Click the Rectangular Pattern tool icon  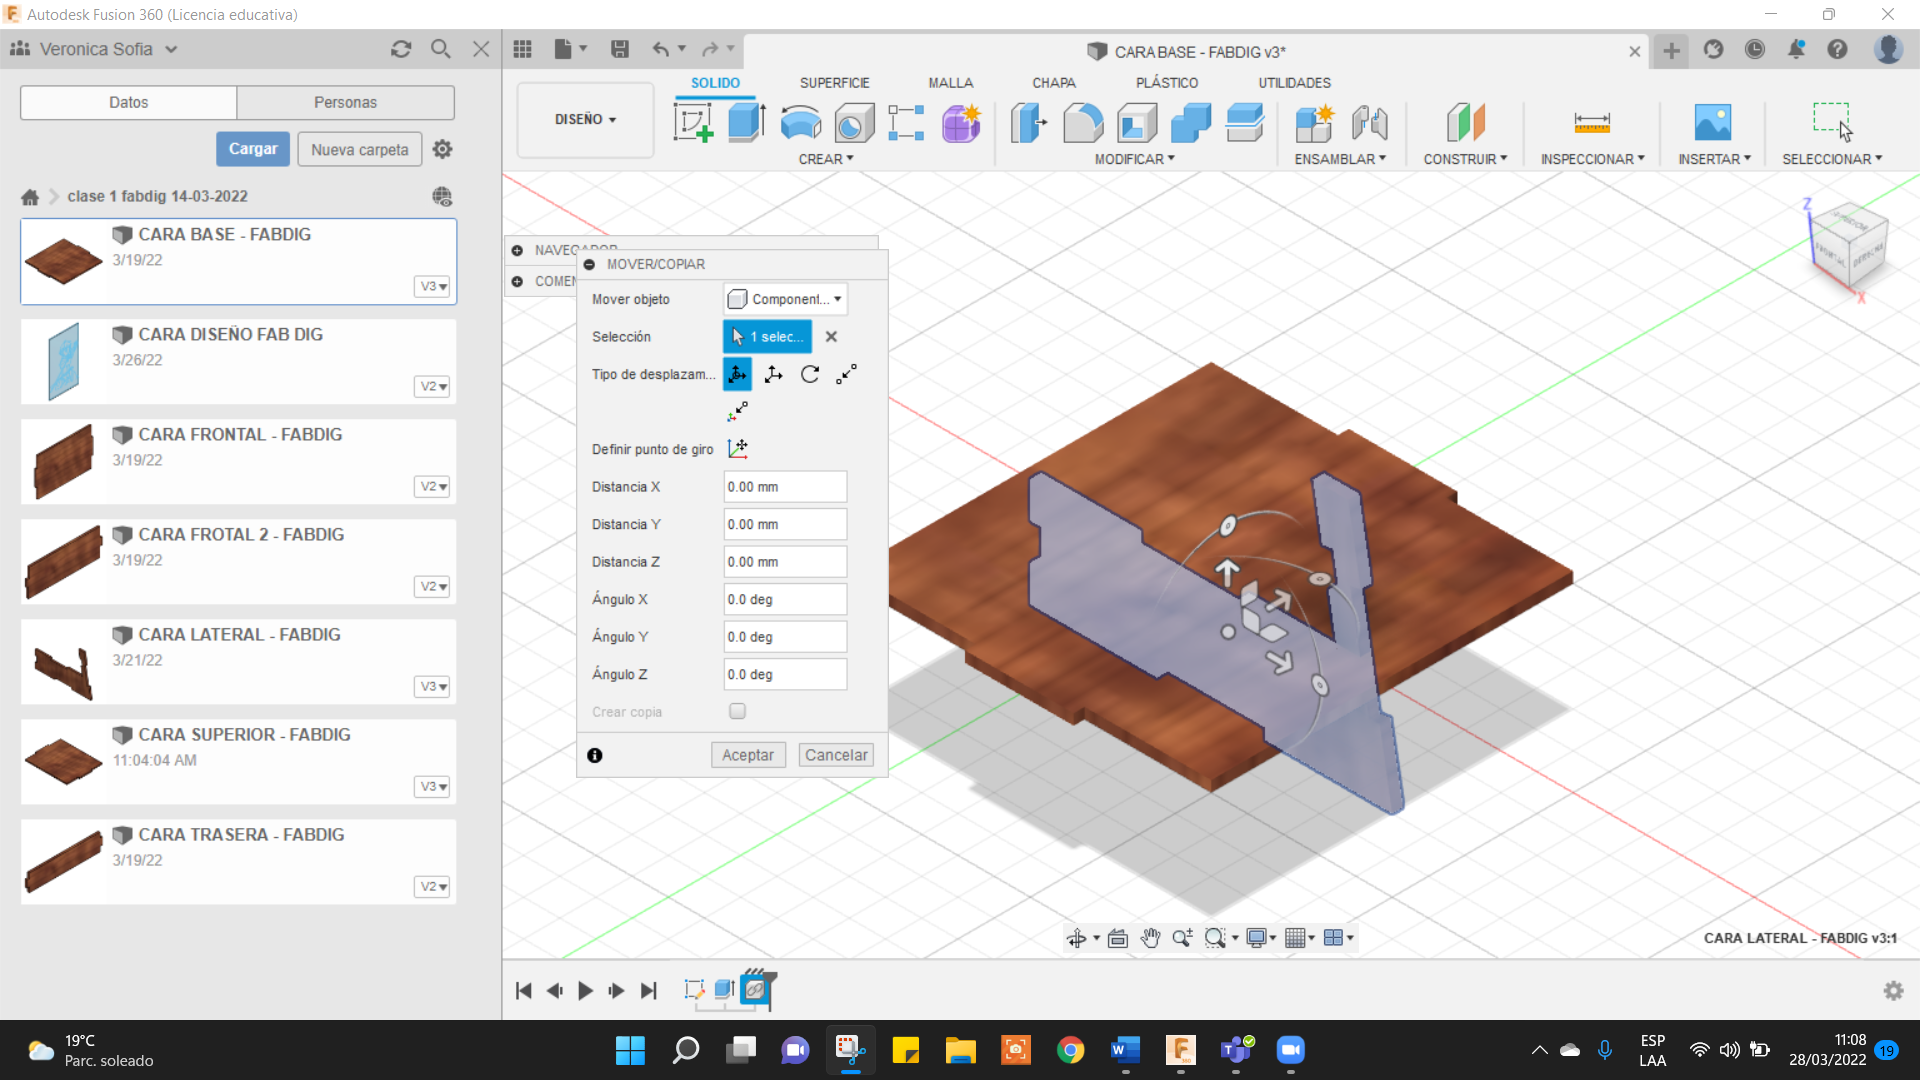(906, 123)
